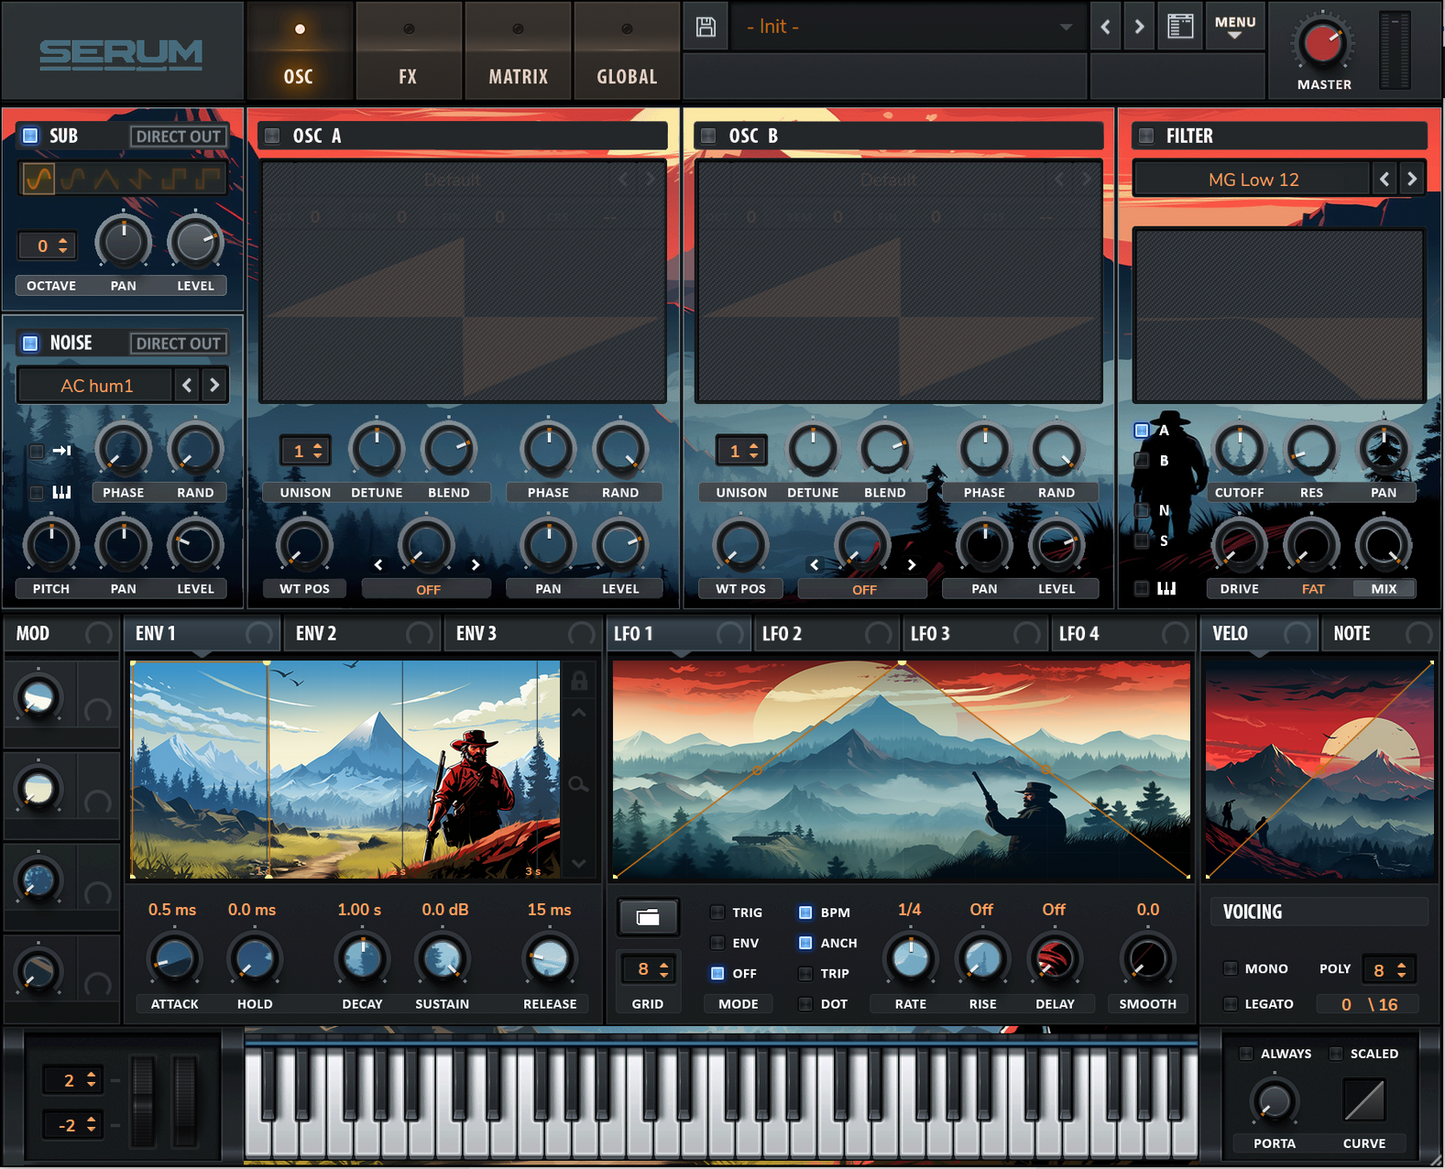
Task: Click the envelope ATTACK knob
Action: point(175,959)
